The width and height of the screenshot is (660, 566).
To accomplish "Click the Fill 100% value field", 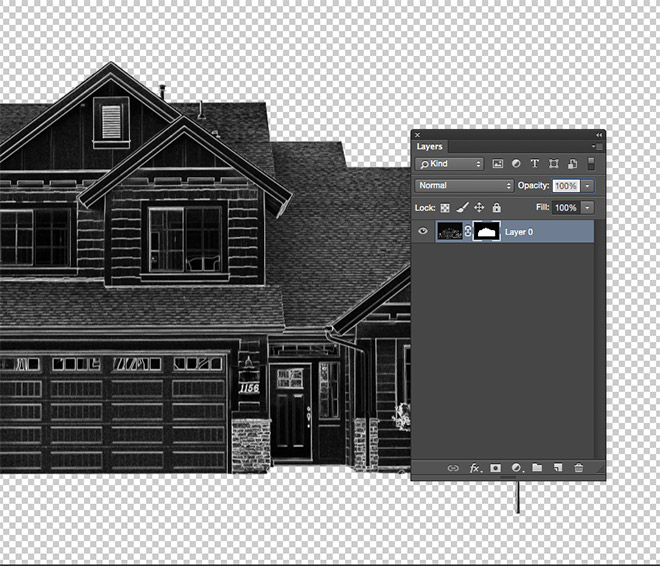I will pyautogui.click(x=566, y=207).
